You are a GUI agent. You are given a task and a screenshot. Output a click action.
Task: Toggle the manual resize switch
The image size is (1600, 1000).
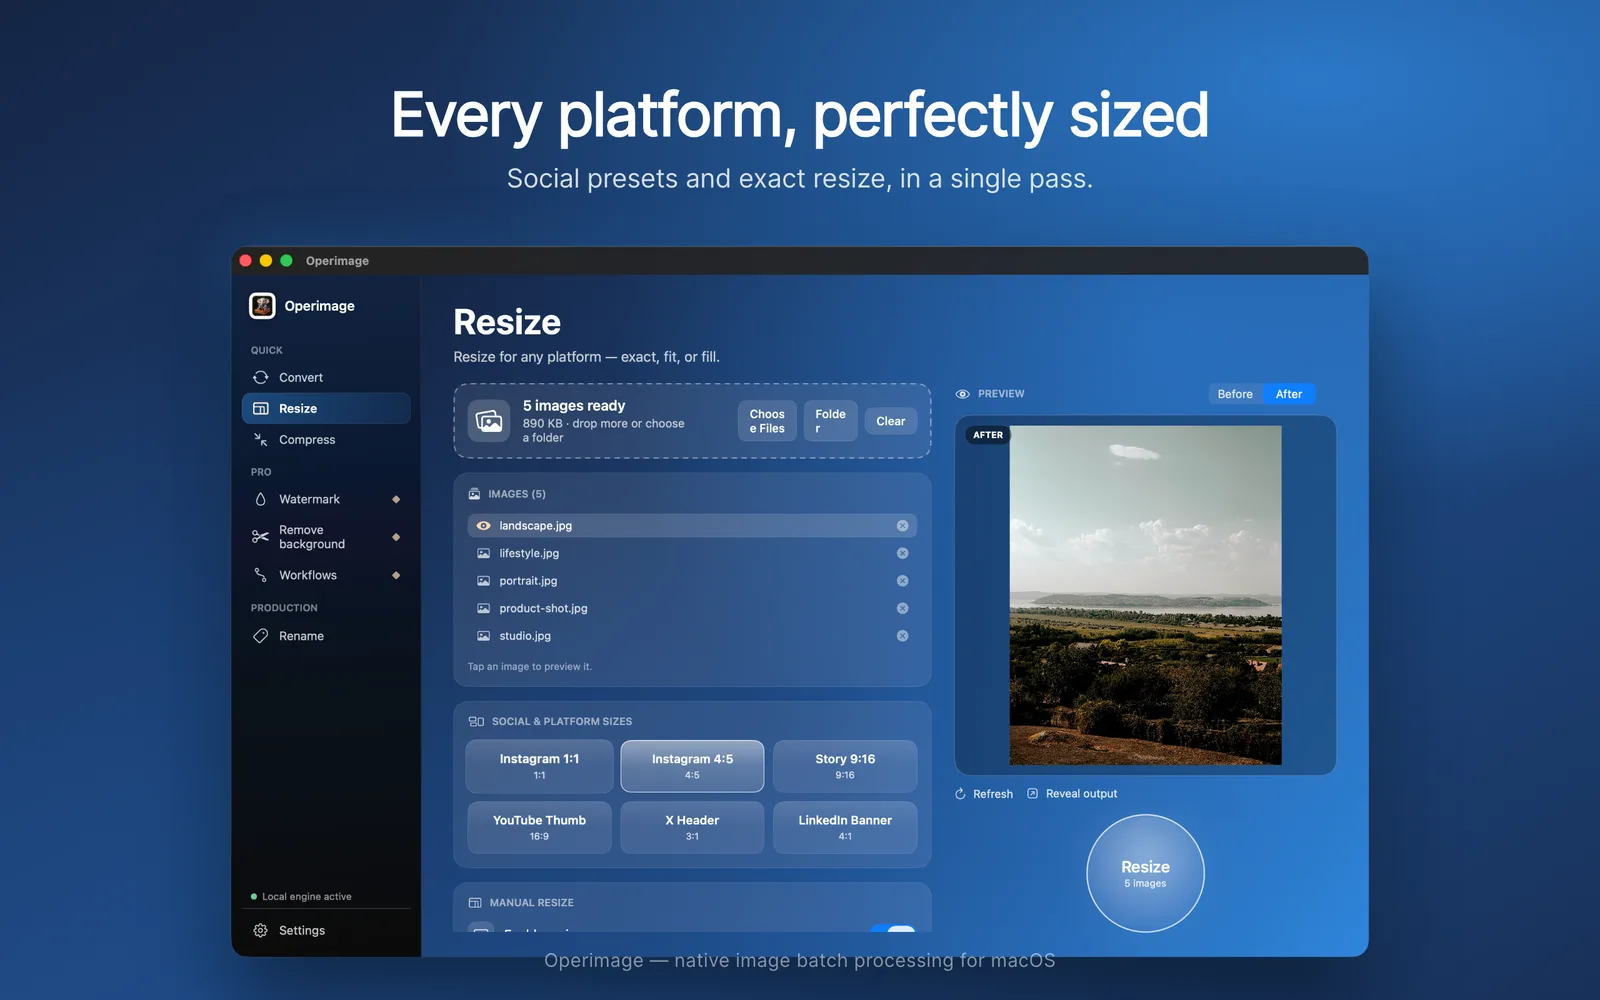click(893, 929)
